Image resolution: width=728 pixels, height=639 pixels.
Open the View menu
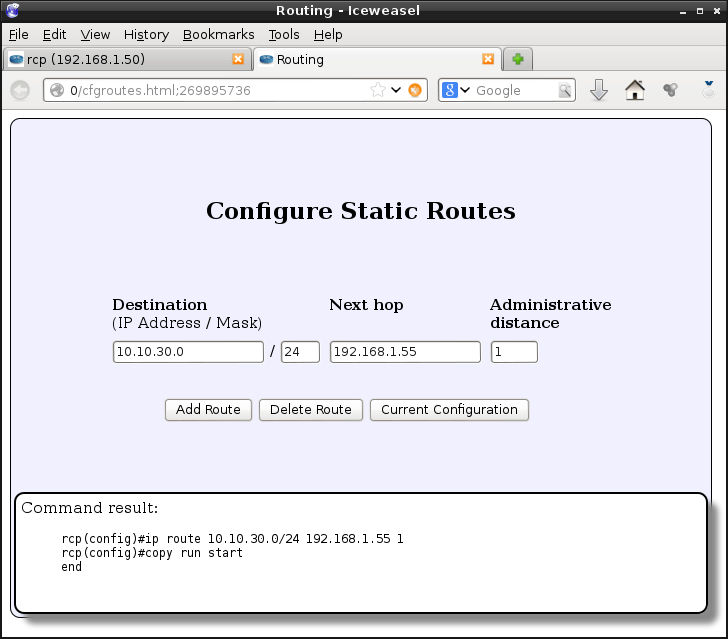click(x=95, y=35)
